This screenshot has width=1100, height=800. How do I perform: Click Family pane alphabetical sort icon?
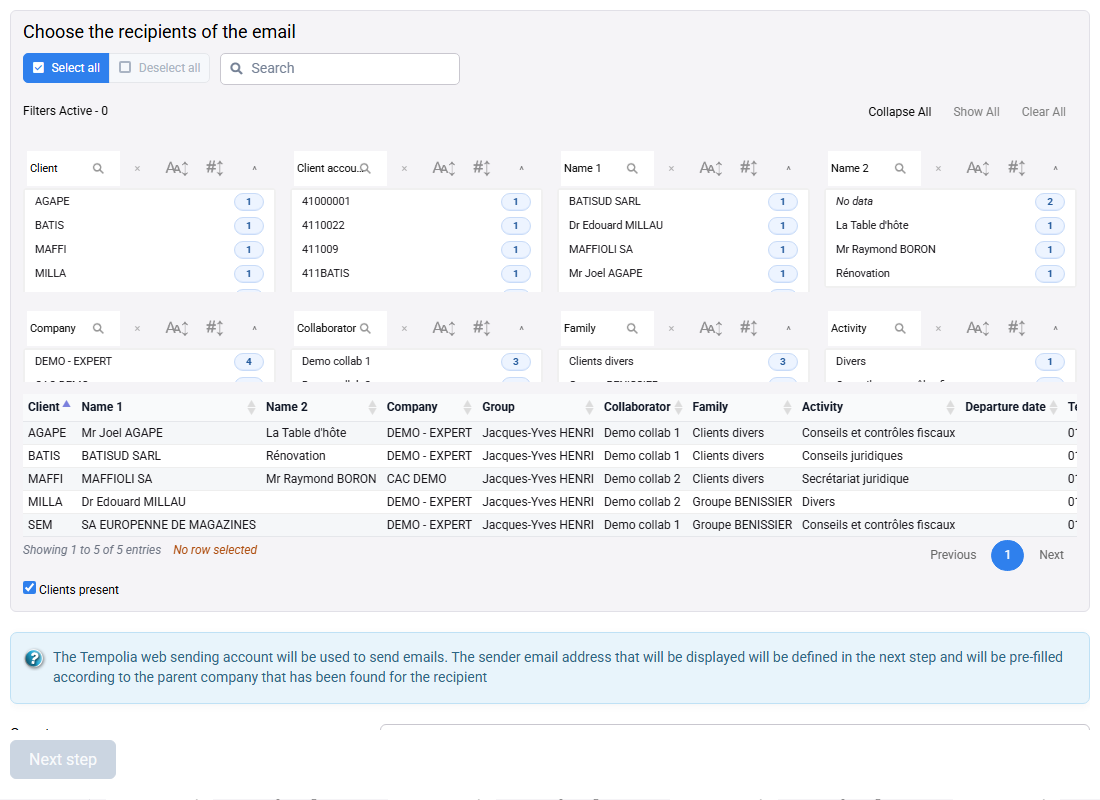tap(711, 328)
